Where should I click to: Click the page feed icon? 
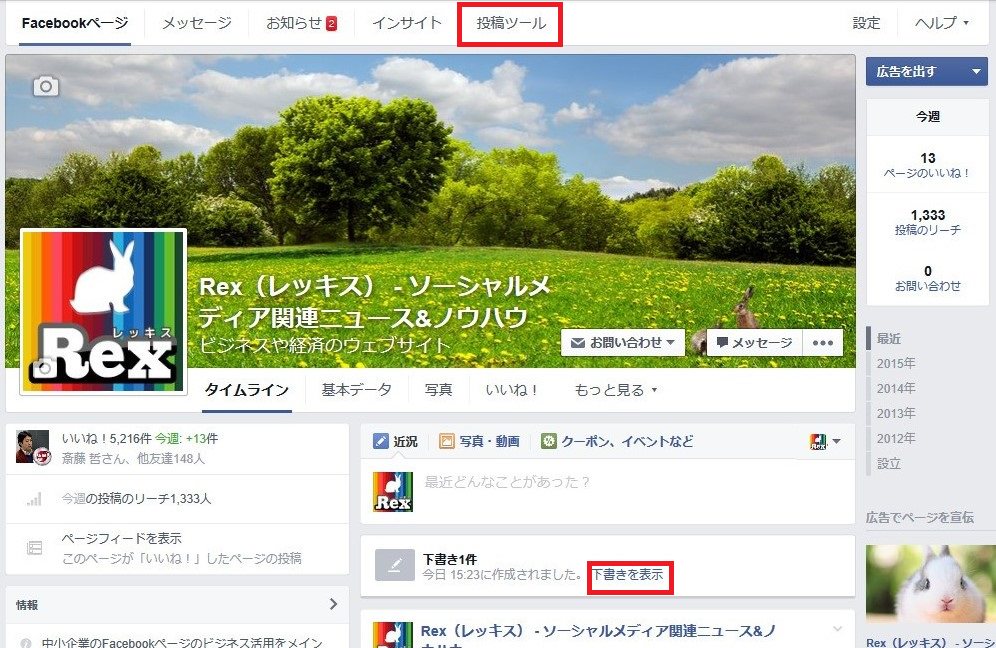(x=34, y=548)
